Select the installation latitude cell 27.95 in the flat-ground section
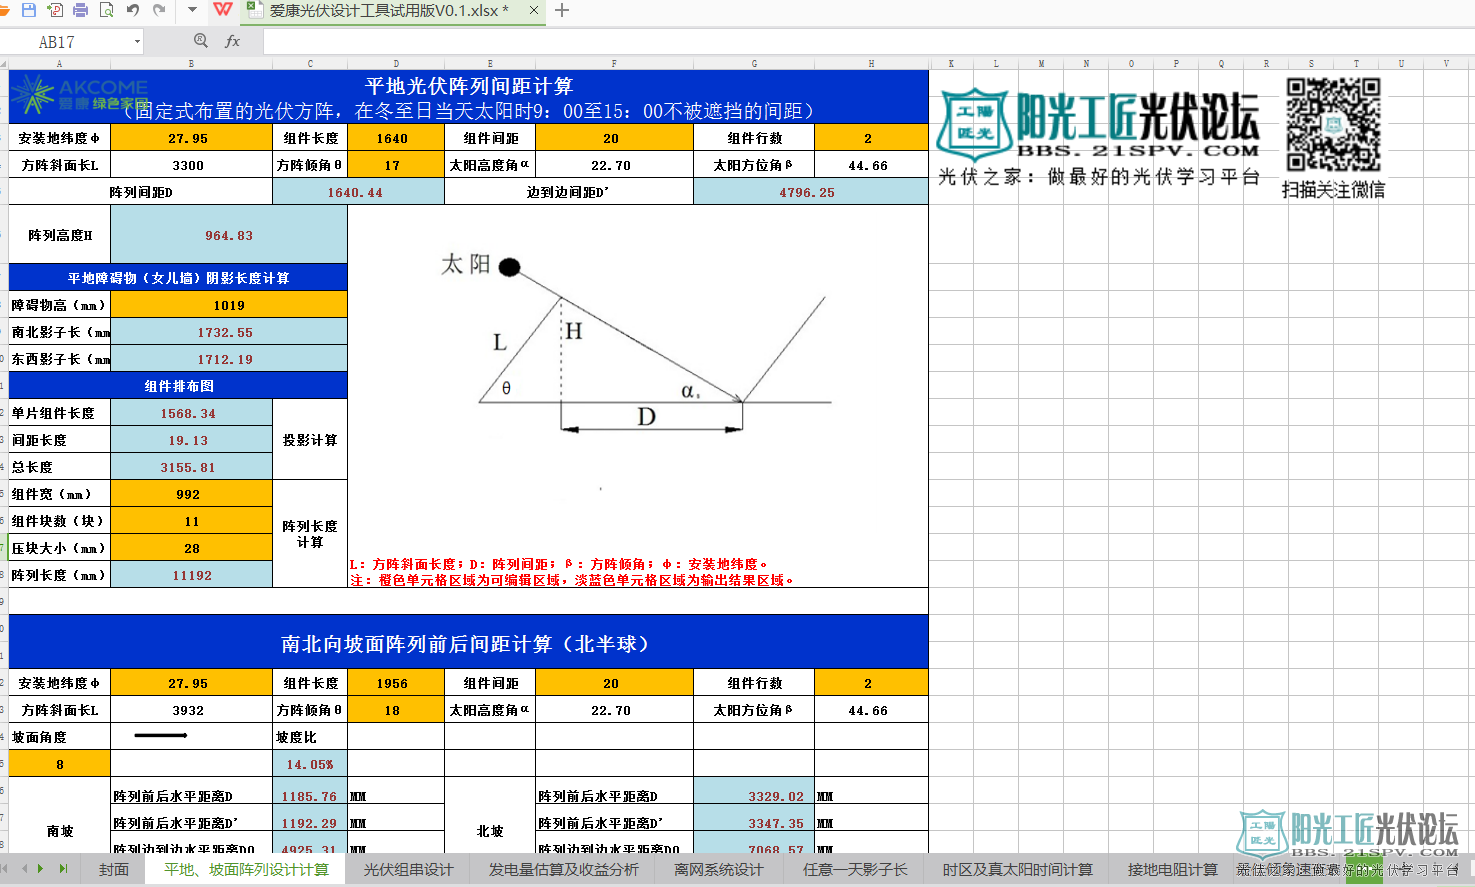Viewport: 1475px width, 887px height. tap(191, 138)
